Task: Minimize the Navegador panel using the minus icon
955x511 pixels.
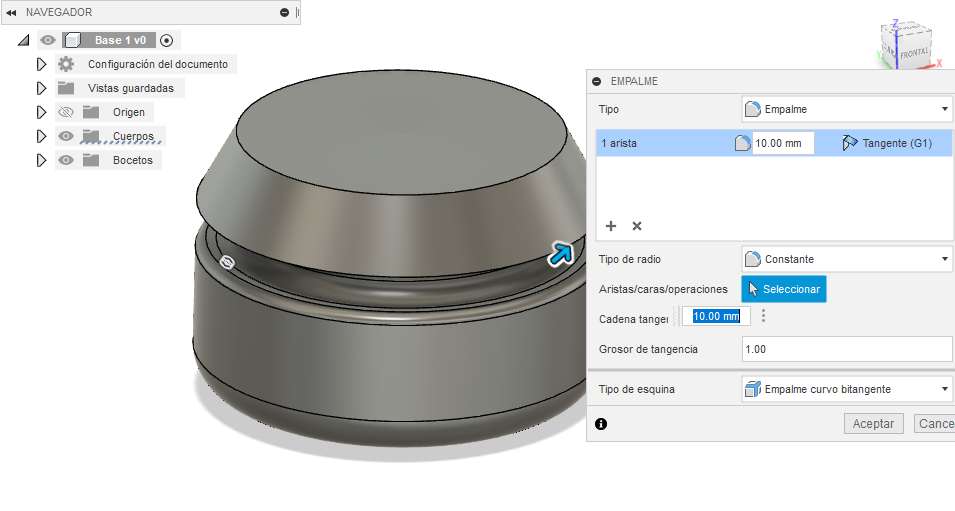Action: (284, 12)
